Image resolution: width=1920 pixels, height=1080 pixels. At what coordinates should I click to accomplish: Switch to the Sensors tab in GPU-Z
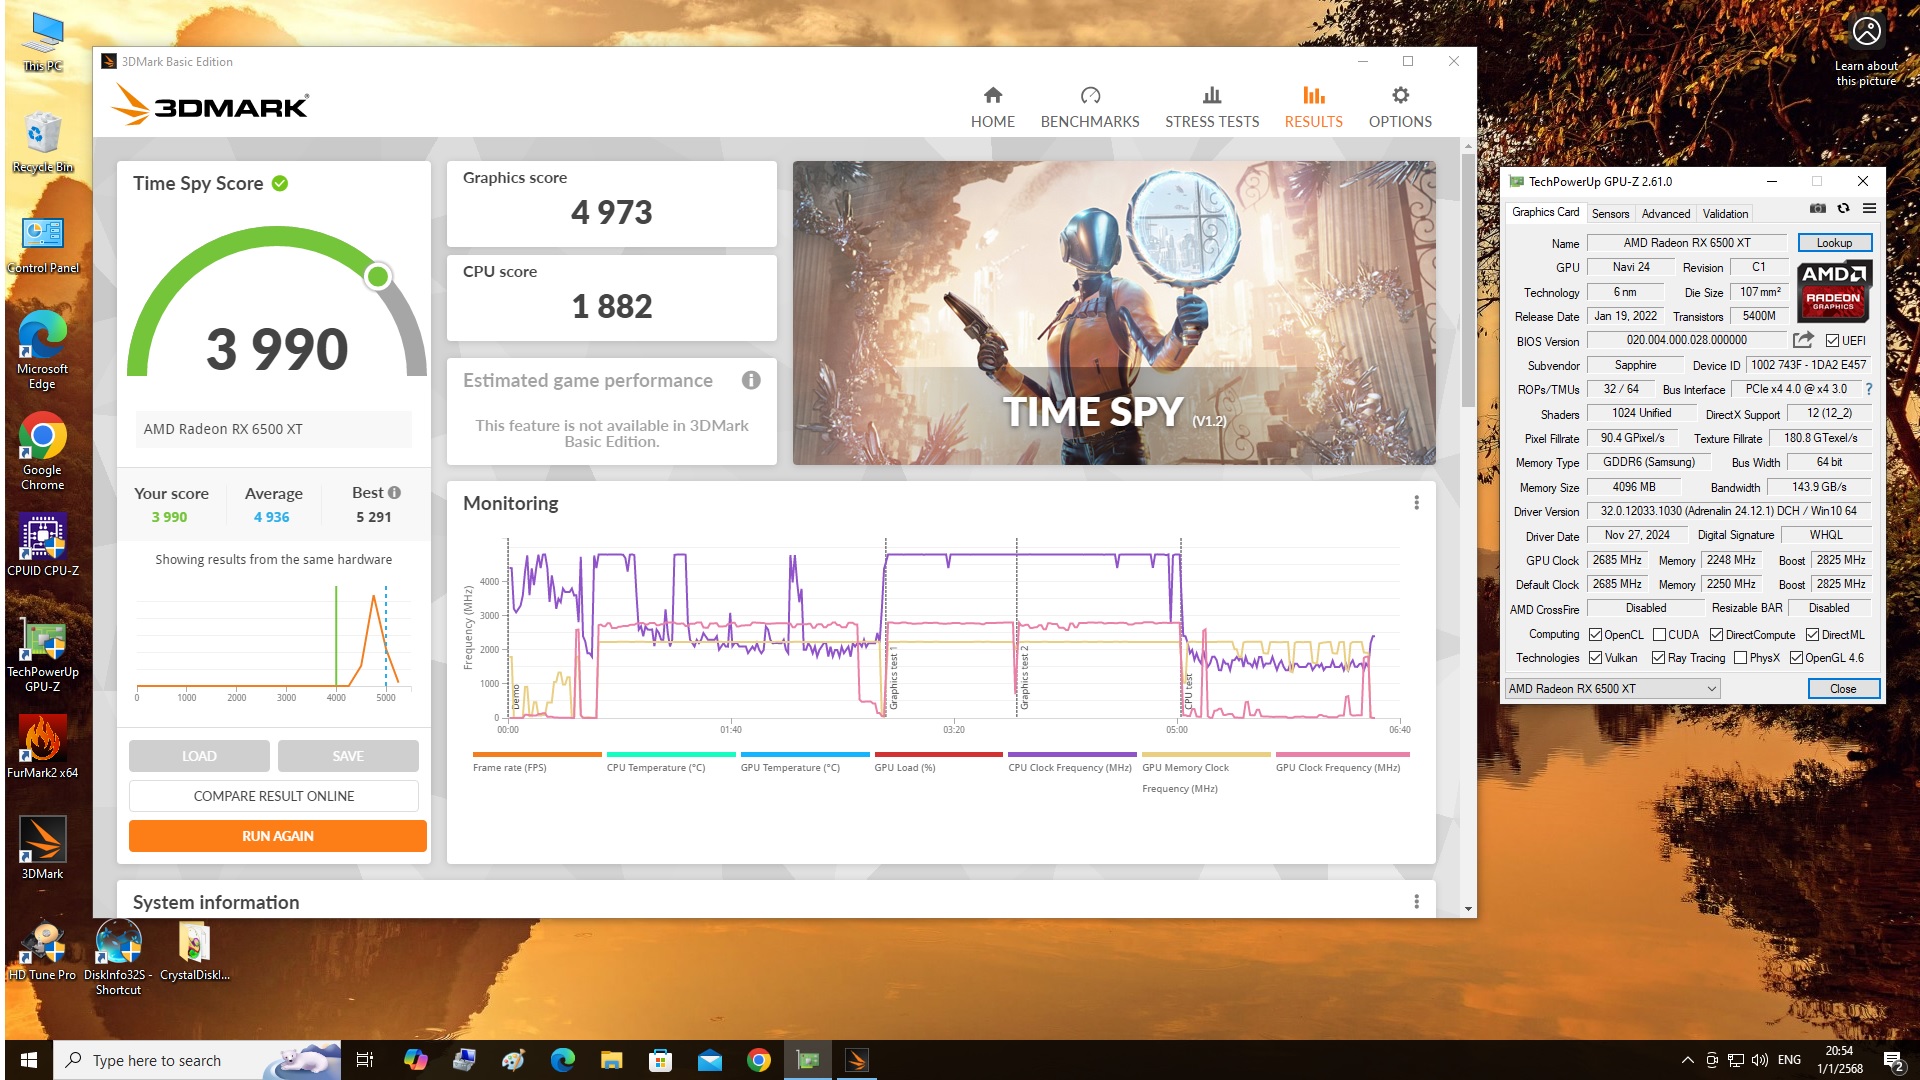point(1610,214)
